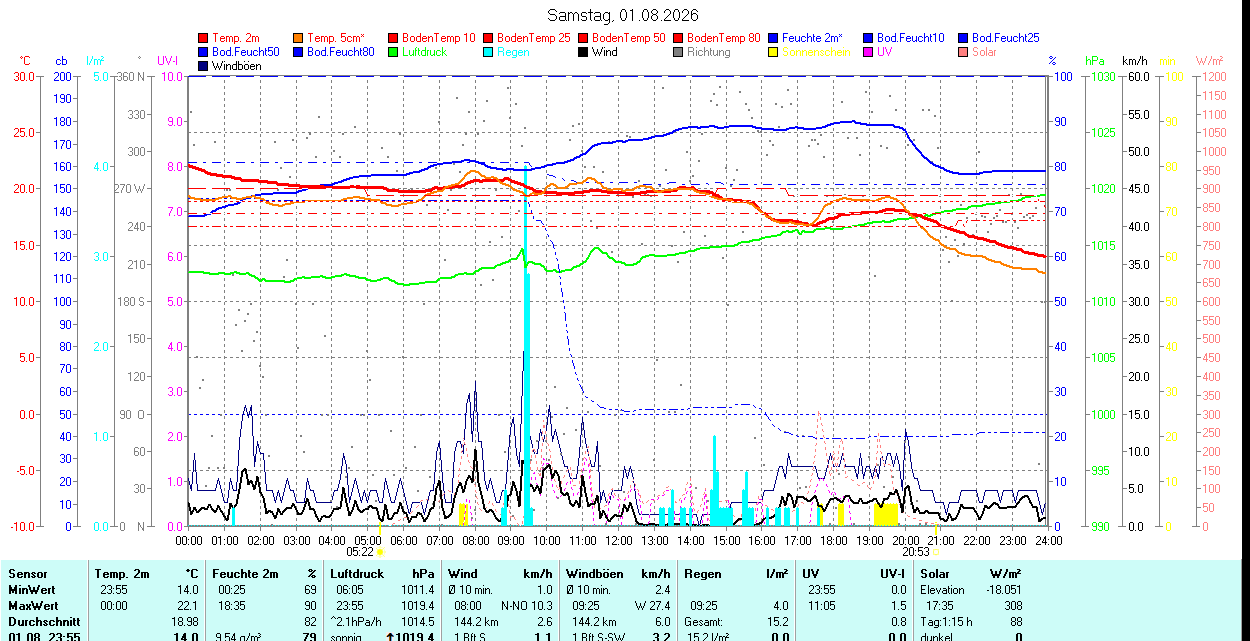Select the Feuchte 2m legend label
This screenshot has height=641, width=1250.
pyautogui.click(x=812, y=37)
